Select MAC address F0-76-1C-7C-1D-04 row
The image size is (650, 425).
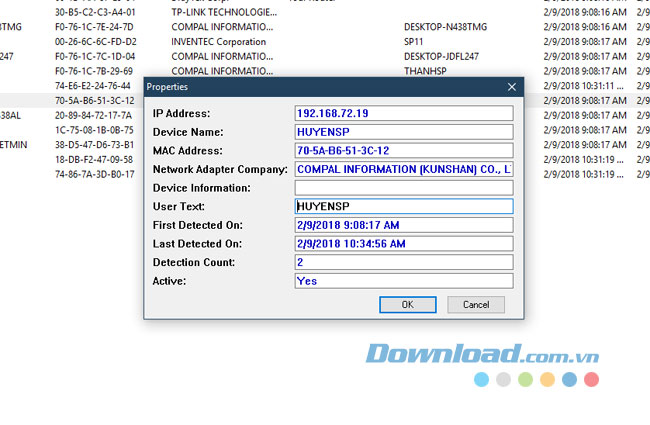point(95,56)
